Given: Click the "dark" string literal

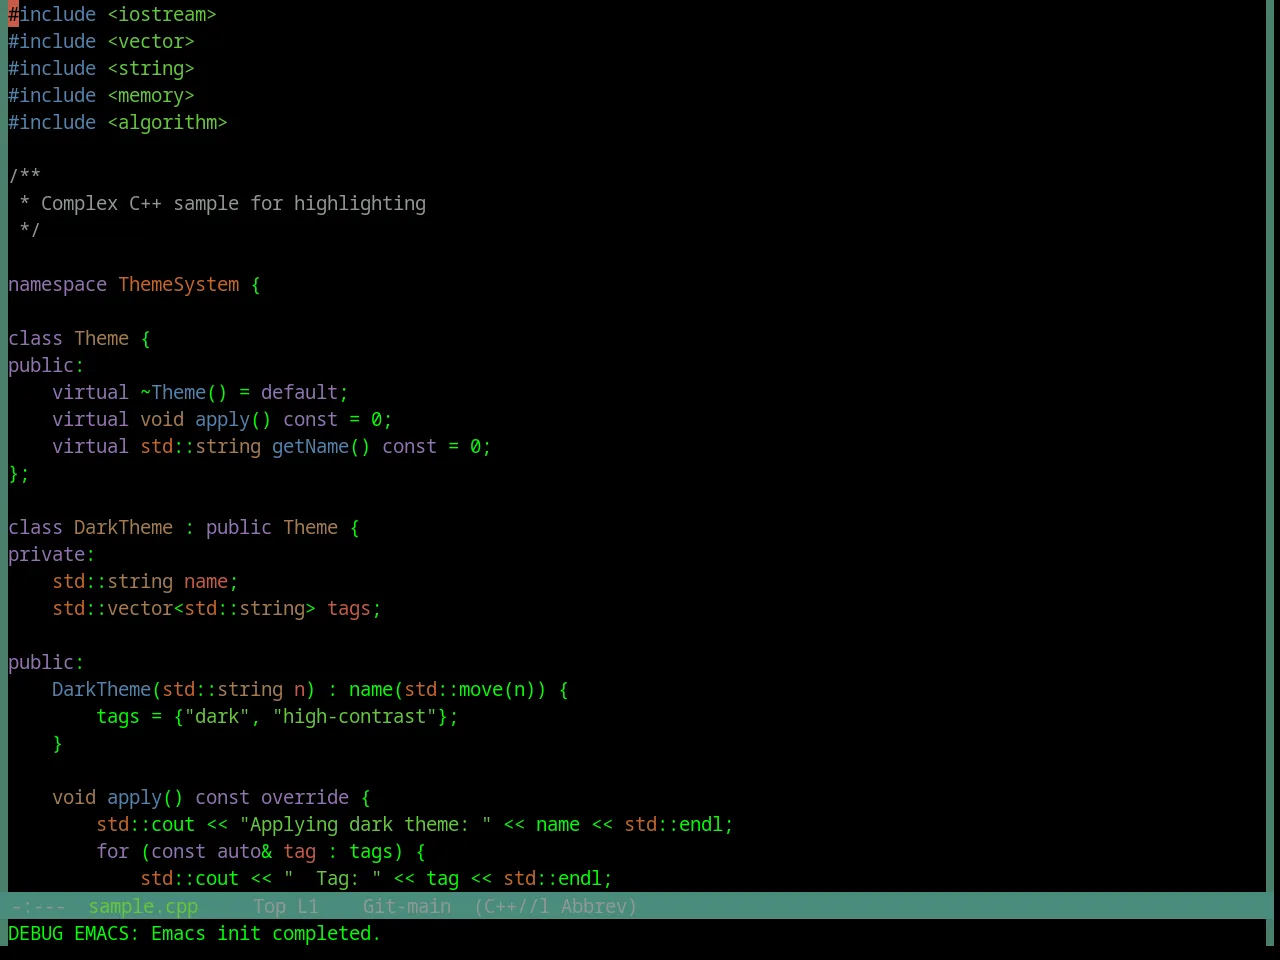Looking at the screenshot, I should point(217,716).
